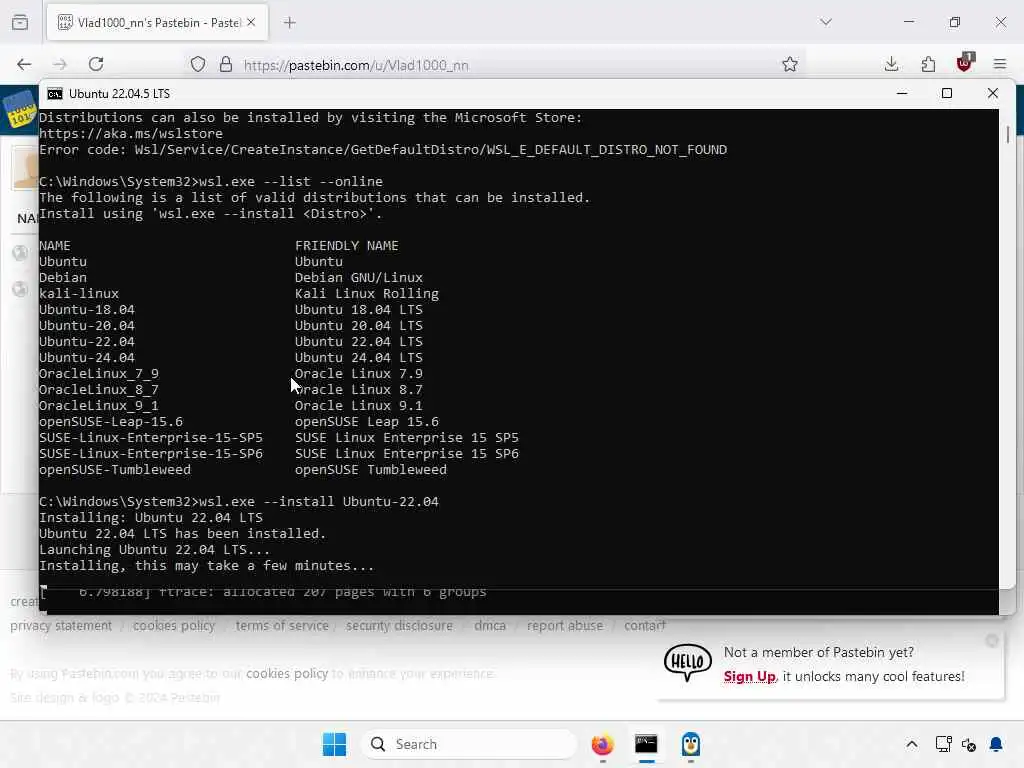Click 'kali-linux' row in terminal list
The height and width of the screenshot is (768, 1024).
[79, 293]
